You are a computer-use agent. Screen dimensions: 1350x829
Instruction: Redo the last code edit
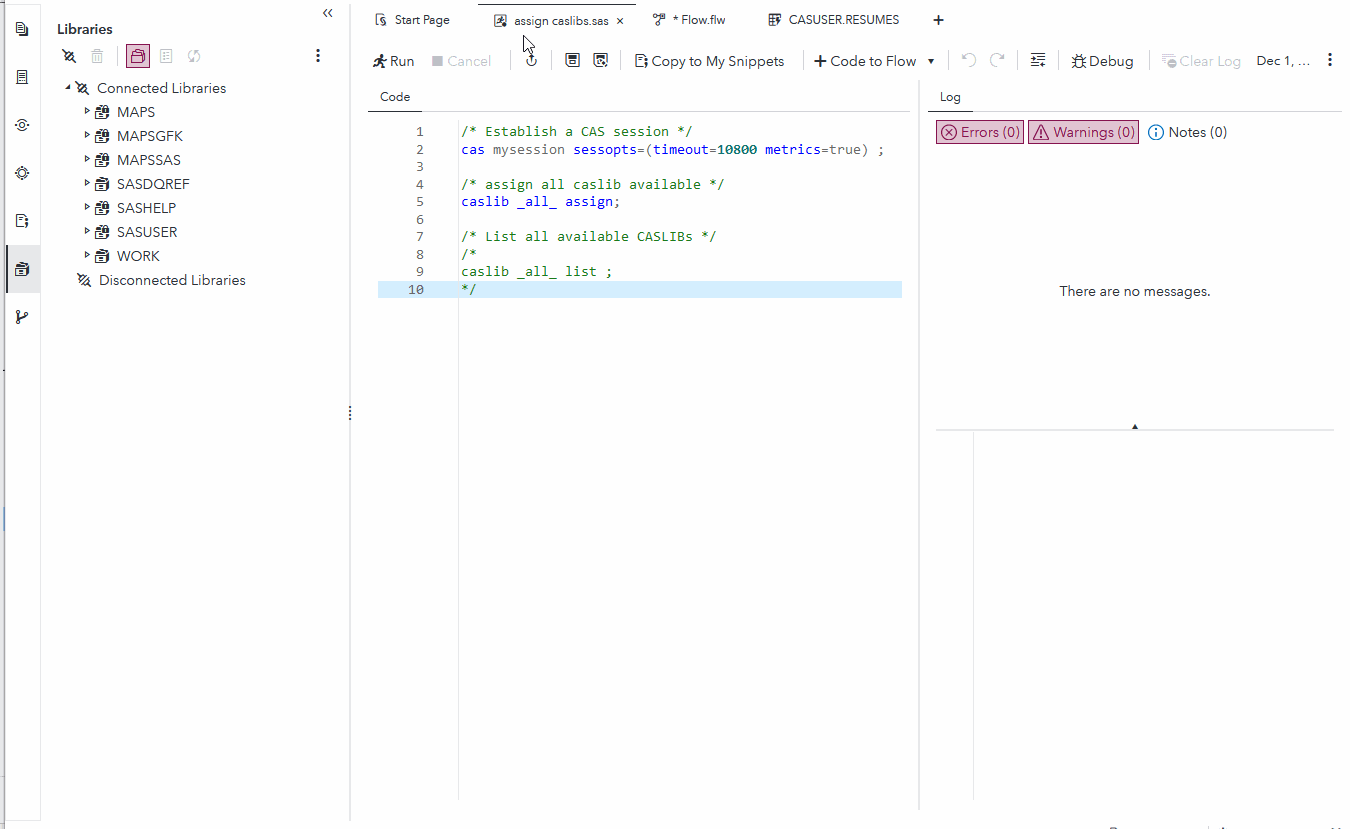coord(997,61)
